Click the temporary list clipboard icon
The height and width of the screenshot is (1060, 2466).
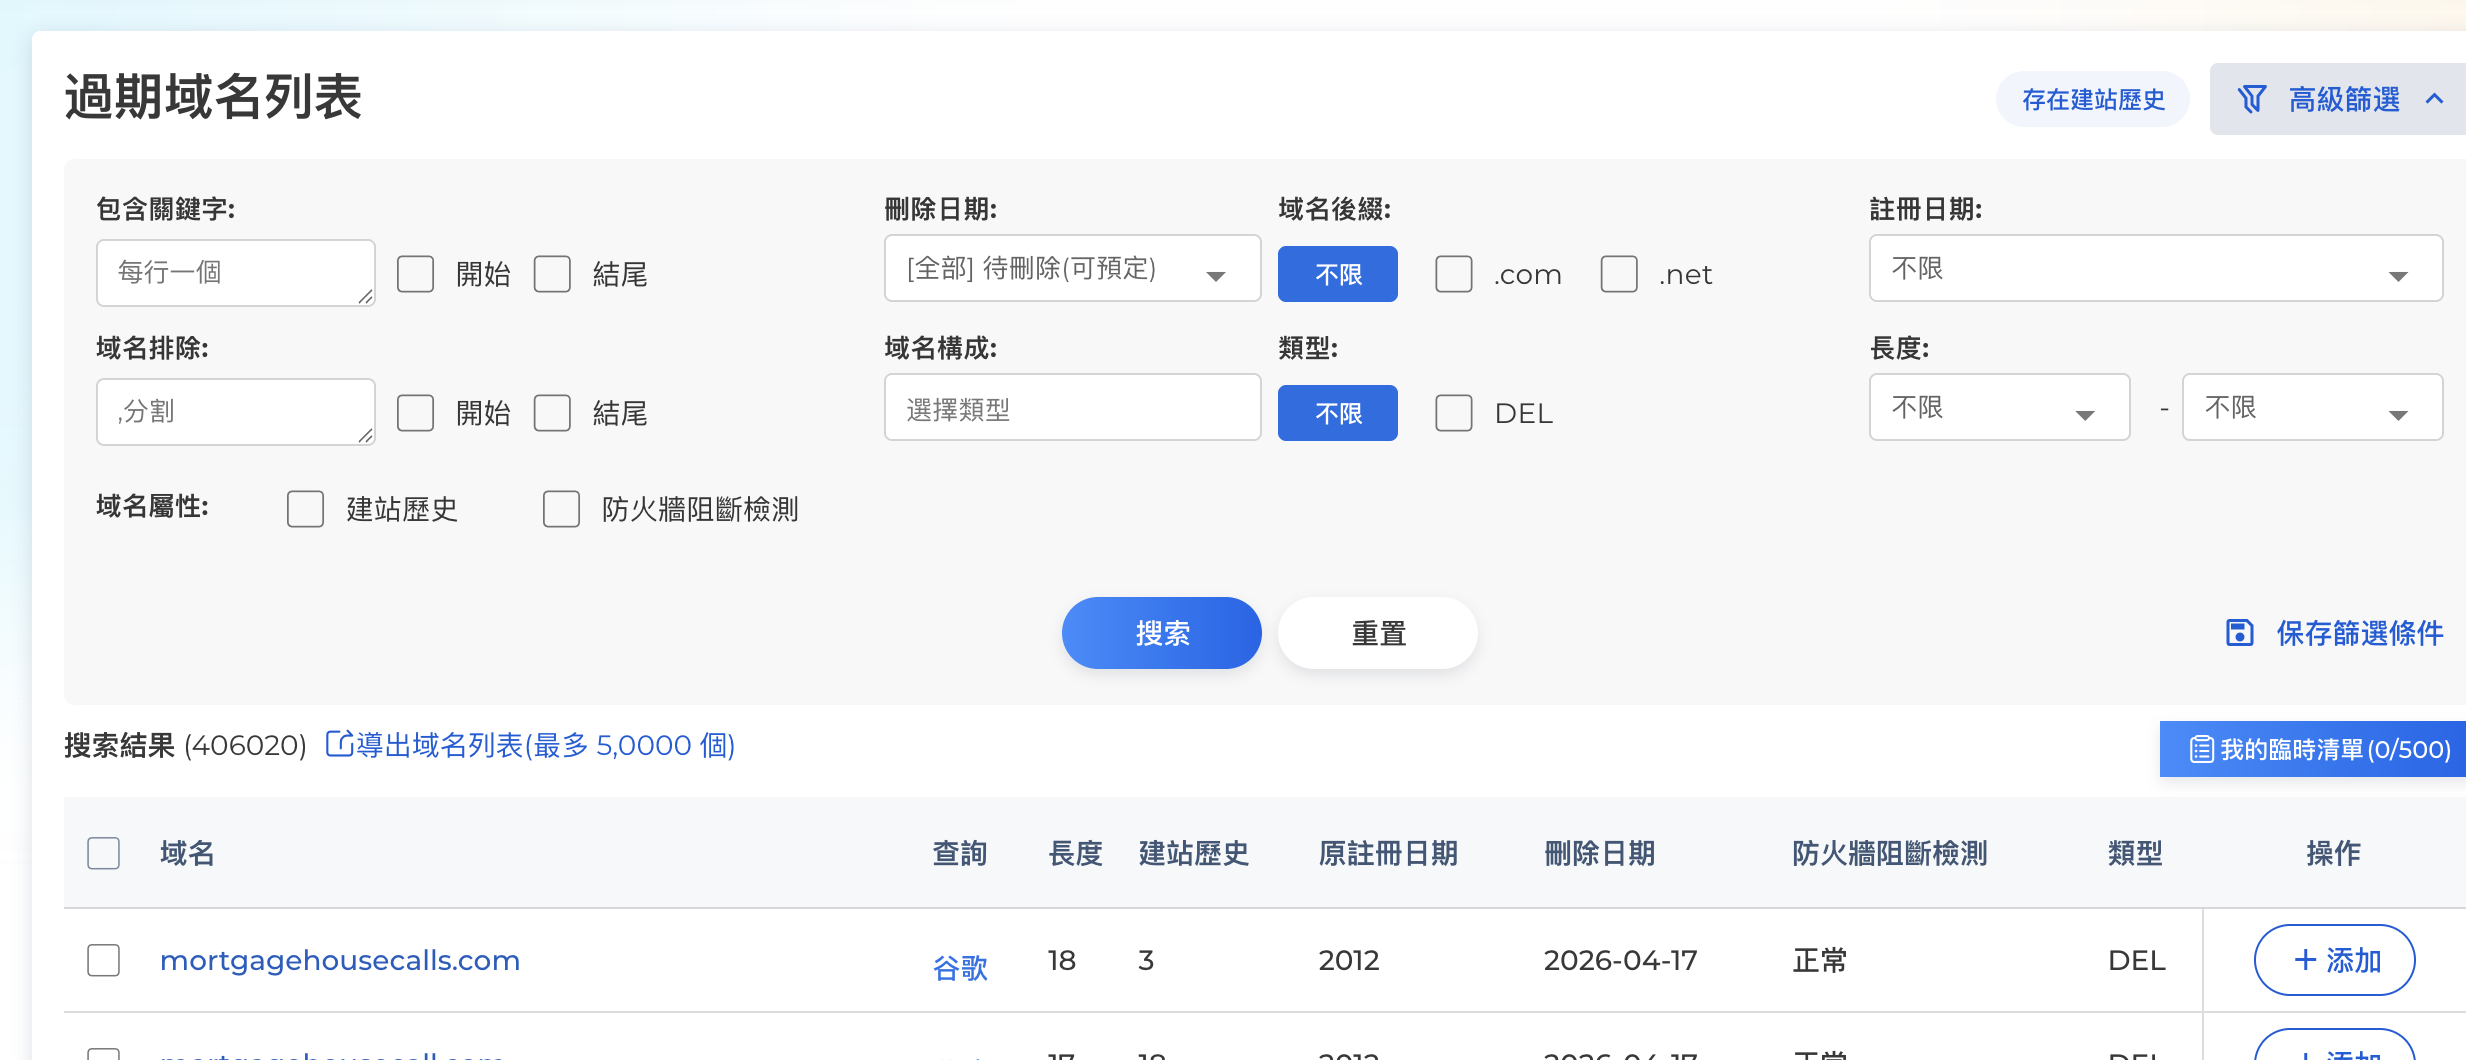[2201, 749]
